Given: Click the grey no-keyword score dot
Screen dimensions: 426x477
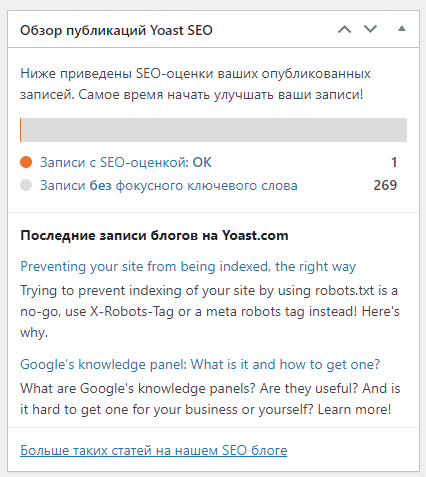Looking at the screenshot, I should (26, 185).
